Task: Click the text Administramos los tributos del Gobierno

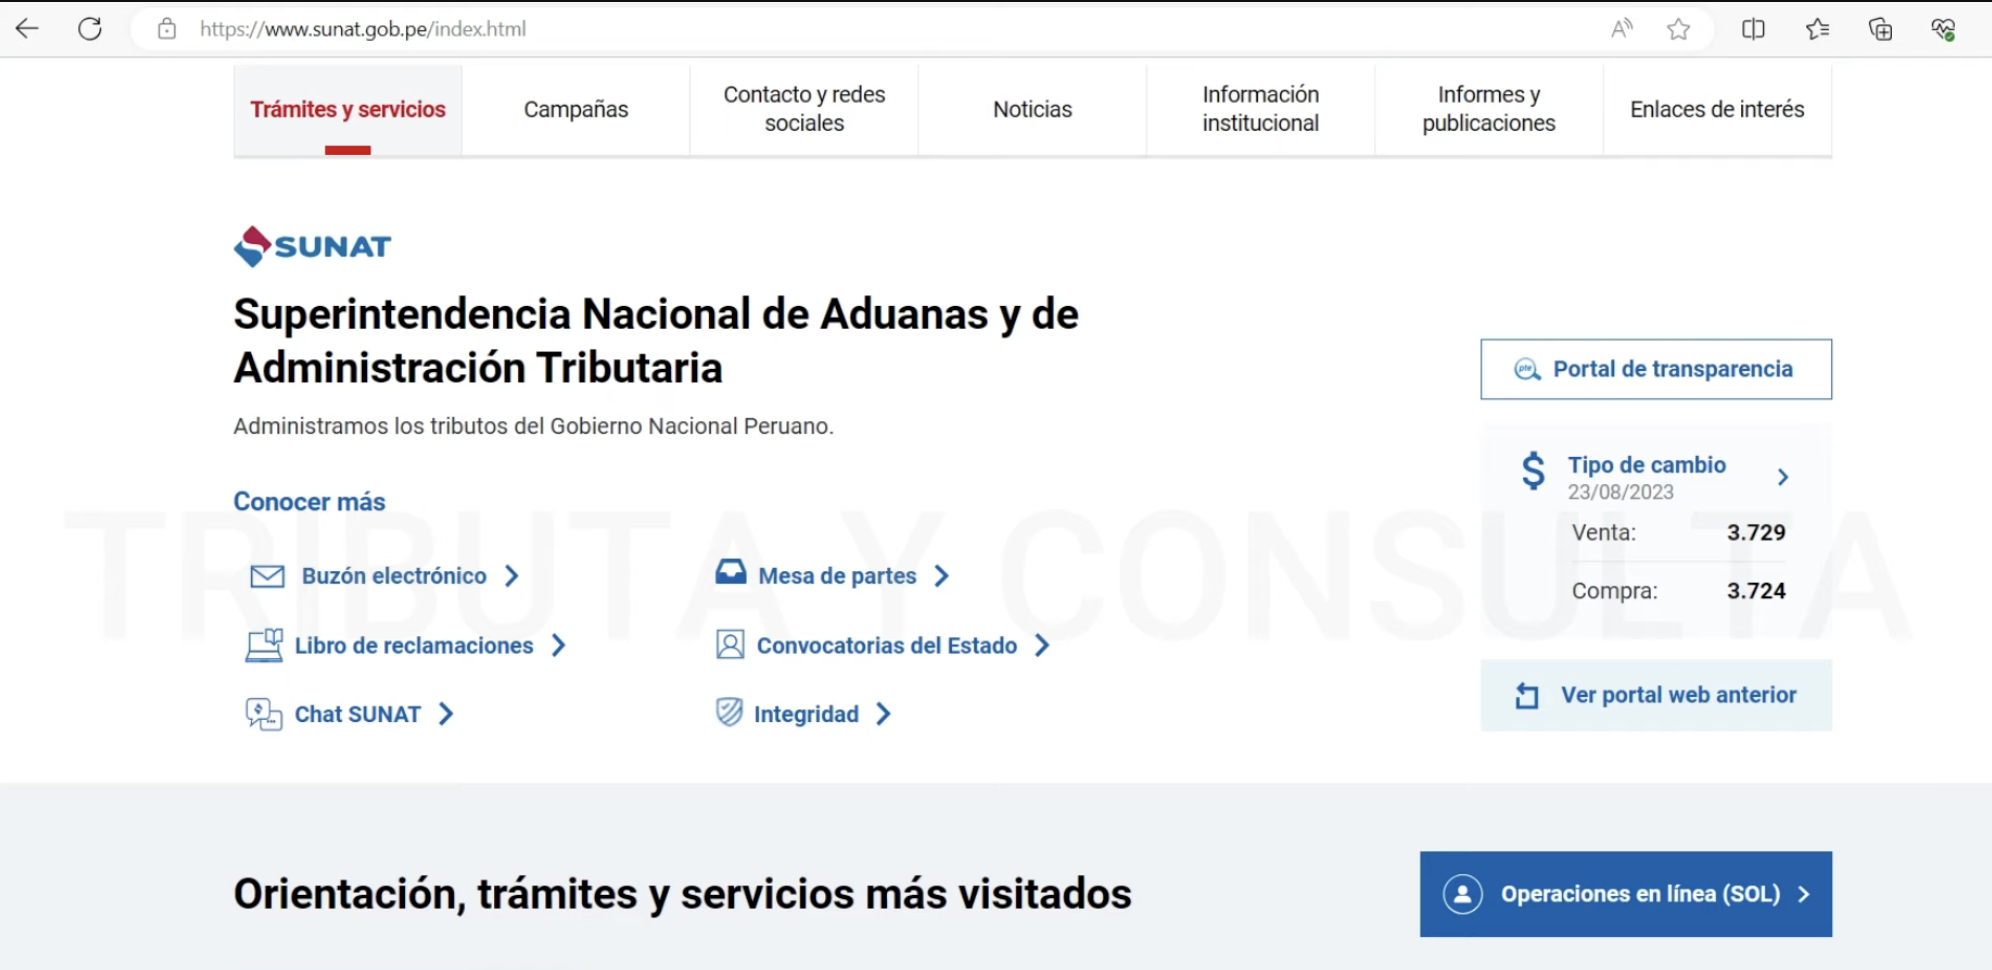Action: point(533,426)
